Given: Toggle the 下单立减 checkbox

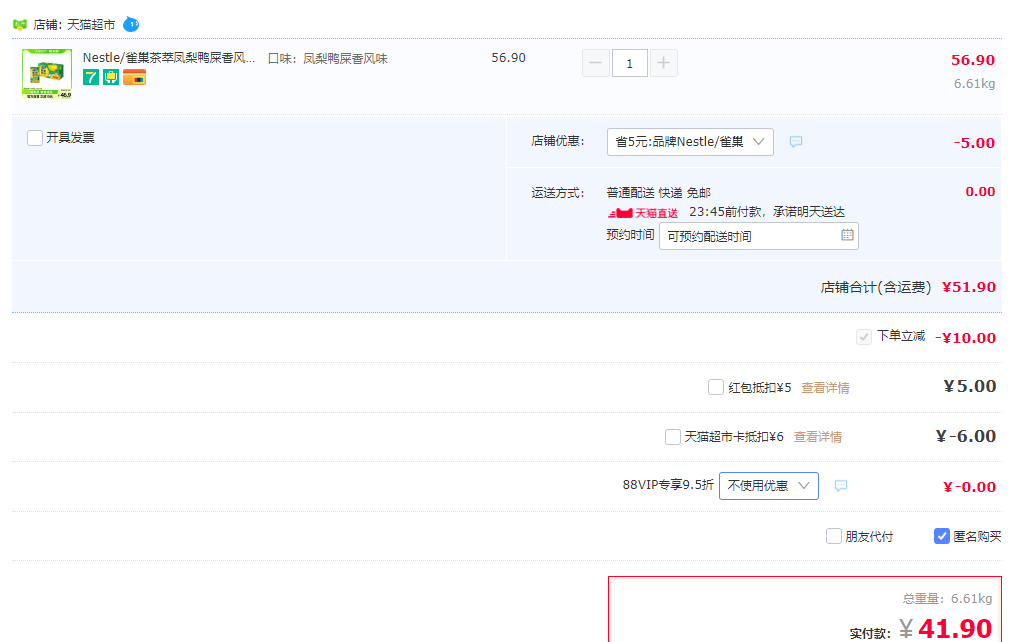Looking at the screenshot, I should 863,337.
